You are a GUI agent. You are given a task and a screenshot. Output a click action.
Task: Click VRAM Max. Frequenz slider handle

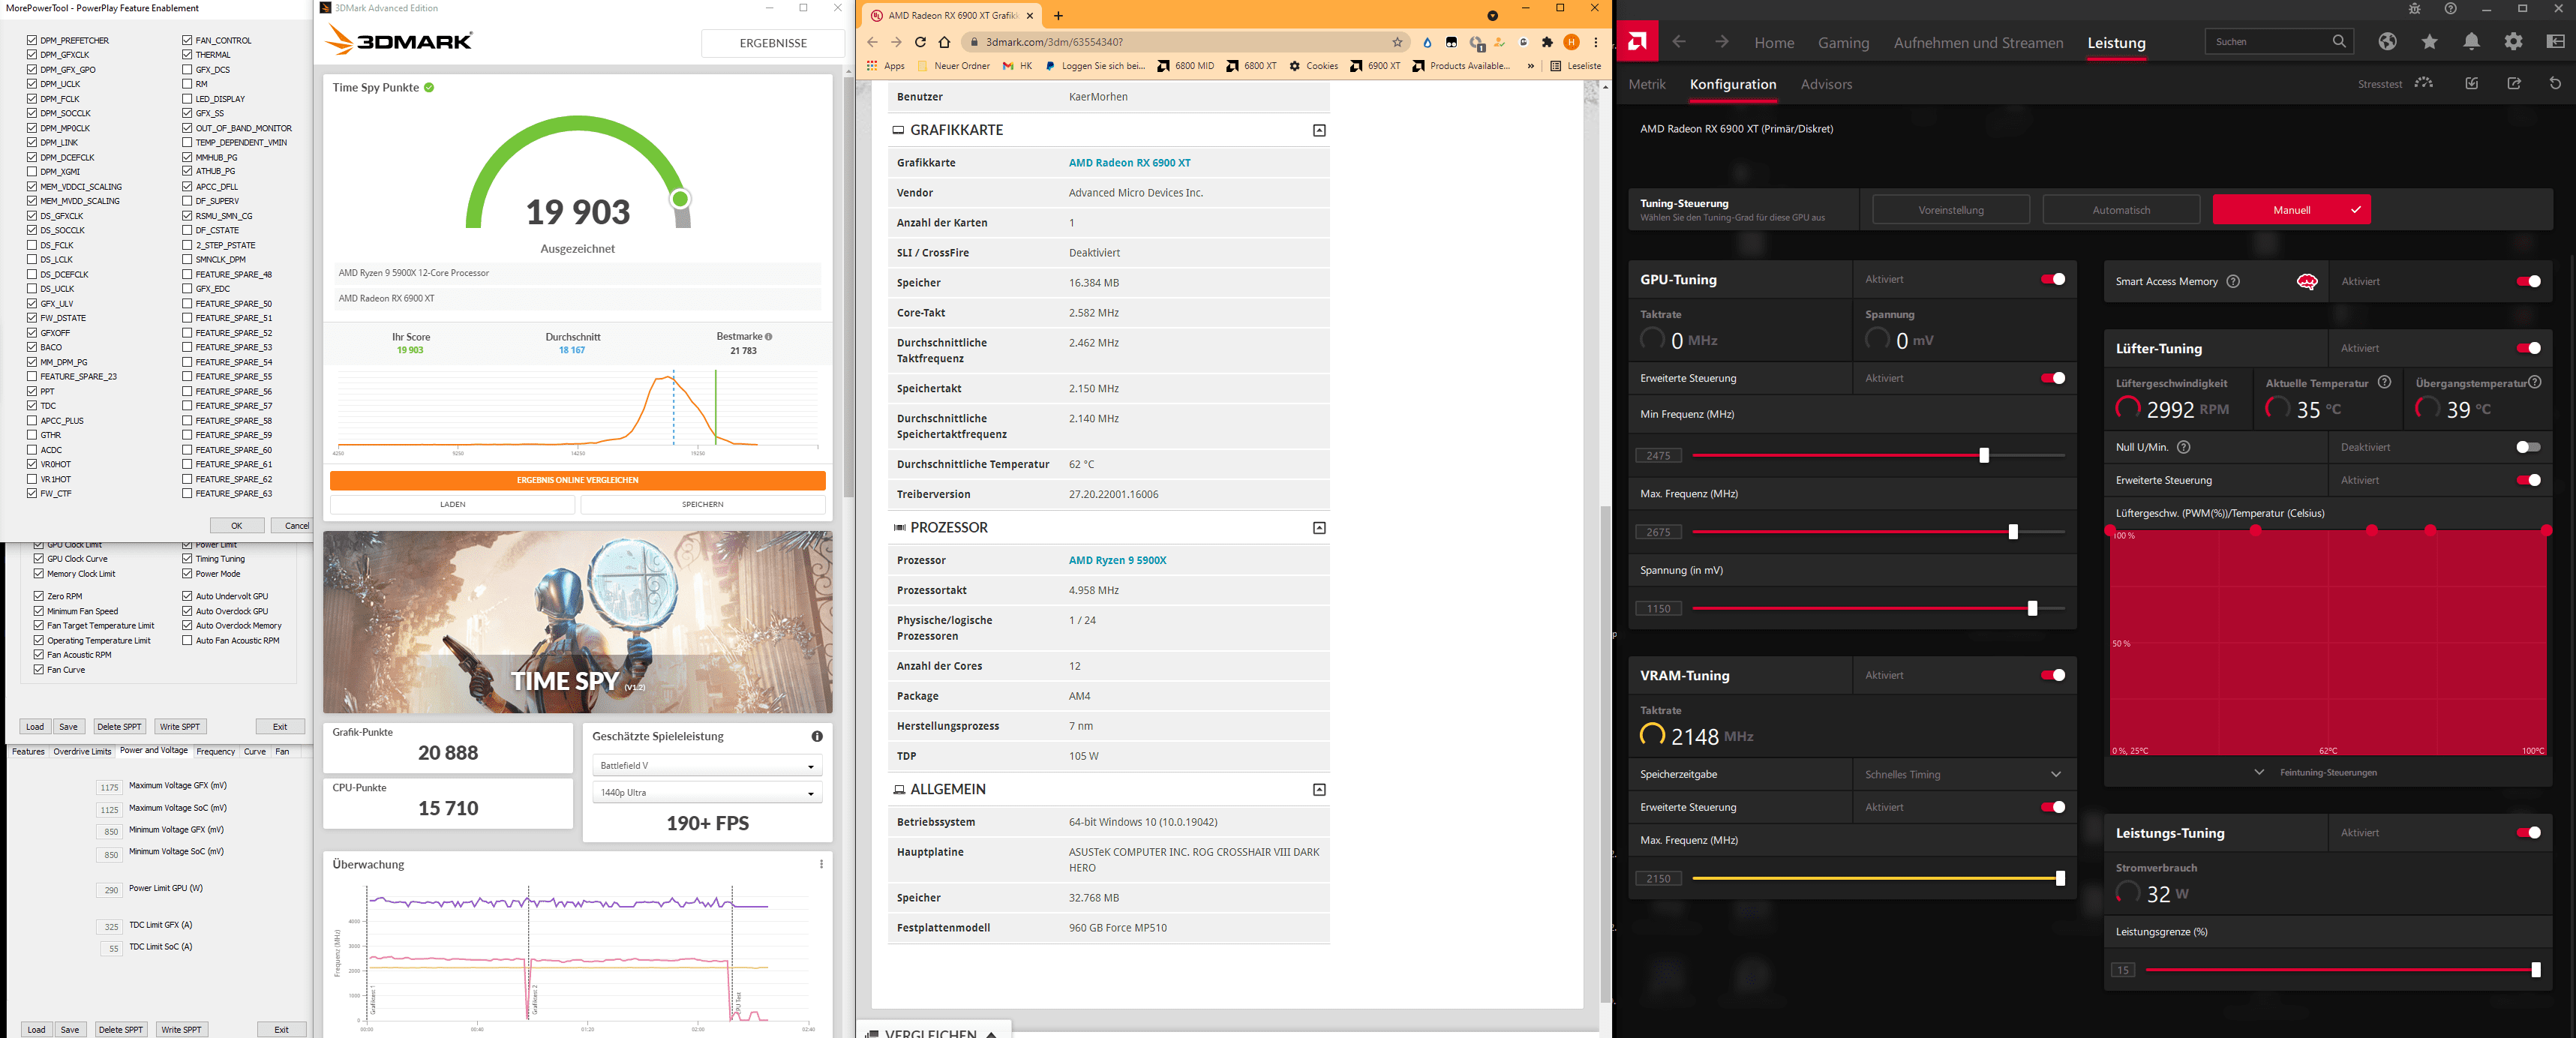coord(2060,878)
